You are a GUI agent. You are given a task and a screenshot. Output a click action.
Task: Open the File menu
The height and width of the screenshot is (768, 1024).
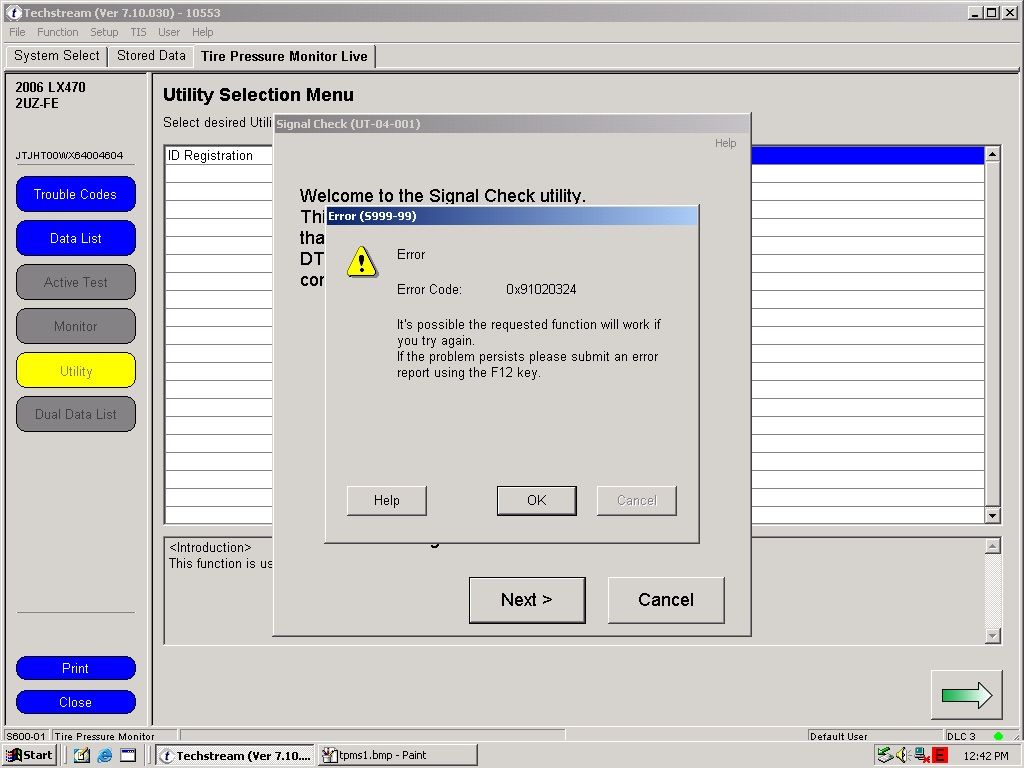pyautogui.click(x=17, y=32)
